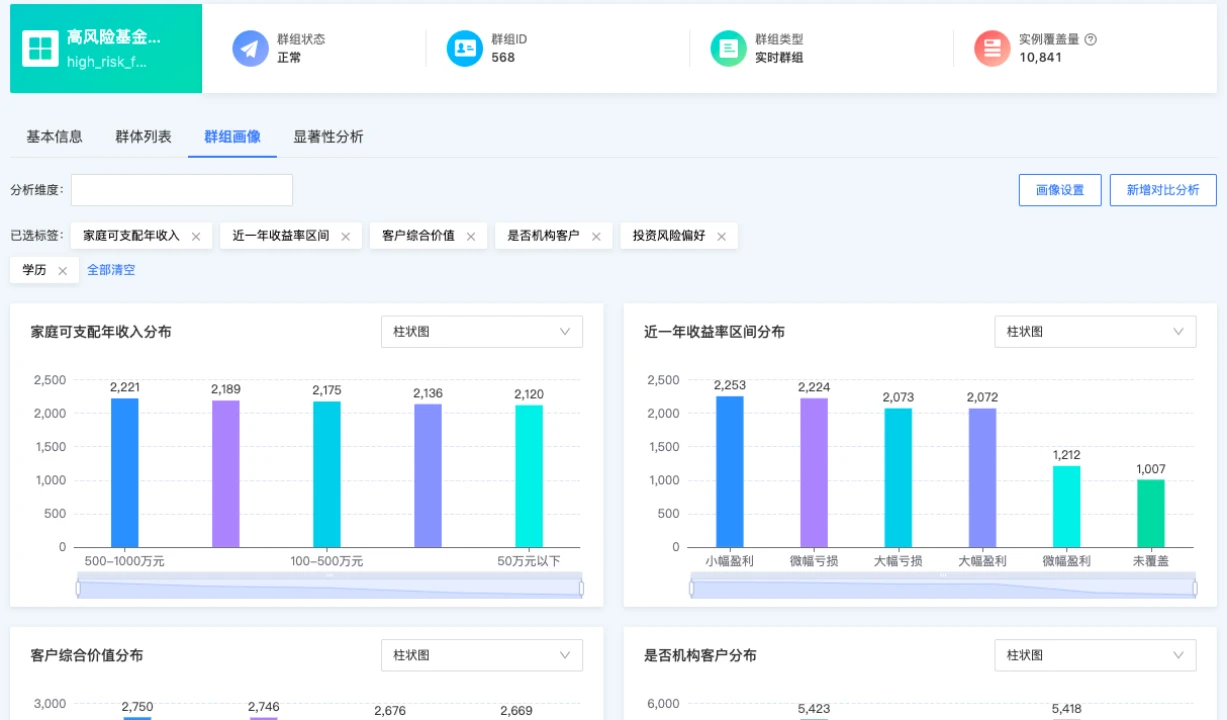Screen dimensions: 1227x720
Task: Select the 群组画像 tab
Action: coord(232,137)
